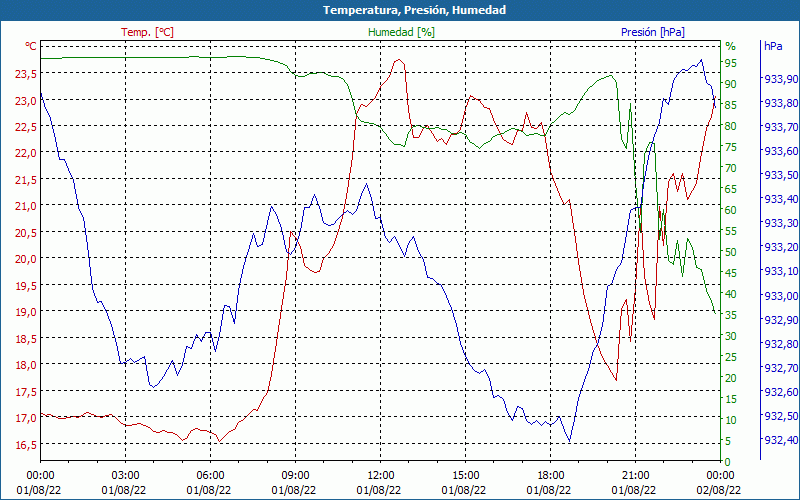This screenshot has height=500, width=800.
Task: Click pressure axis value '933,70'
Action: click(781, 127)
